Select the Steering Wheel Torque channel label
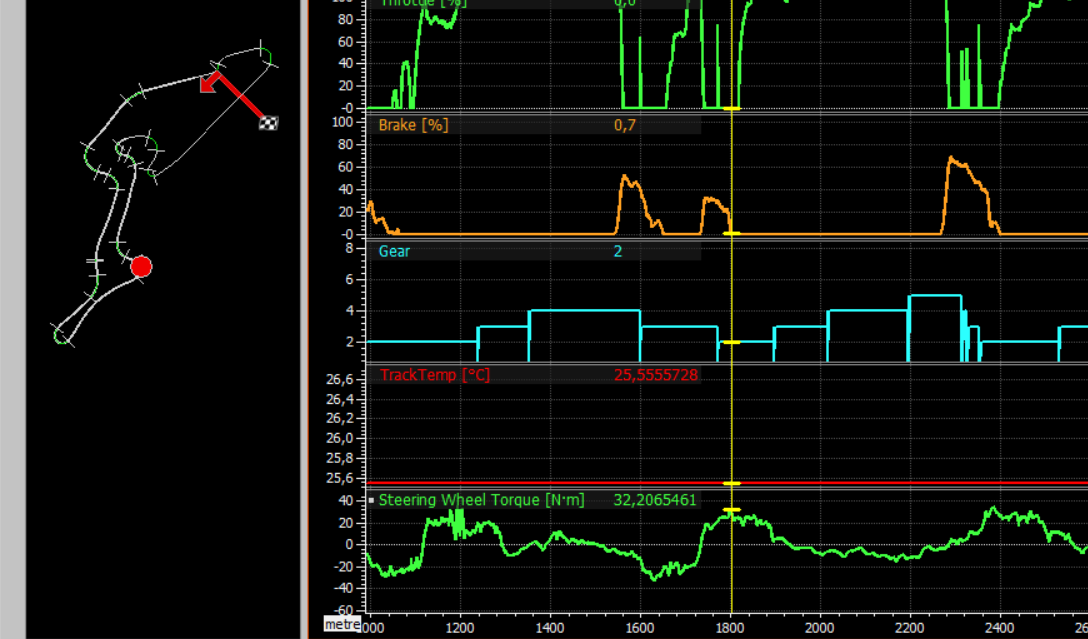This screenshot has width=1088, height=639. click(x=481, y=500)
